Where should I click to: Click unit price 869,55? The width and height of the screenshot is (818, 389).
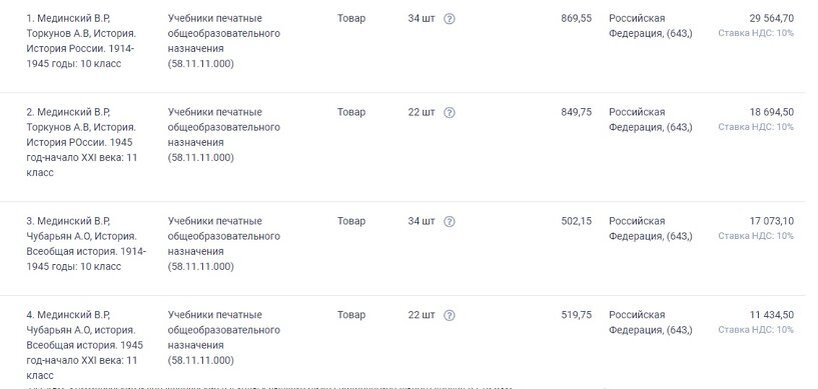pyautogui.click(x=576, y=19)
